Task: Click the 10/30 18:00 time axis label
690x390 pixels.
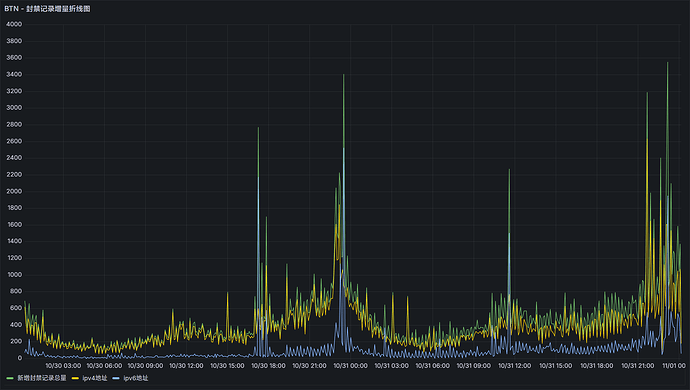Action: pos(268,366)
